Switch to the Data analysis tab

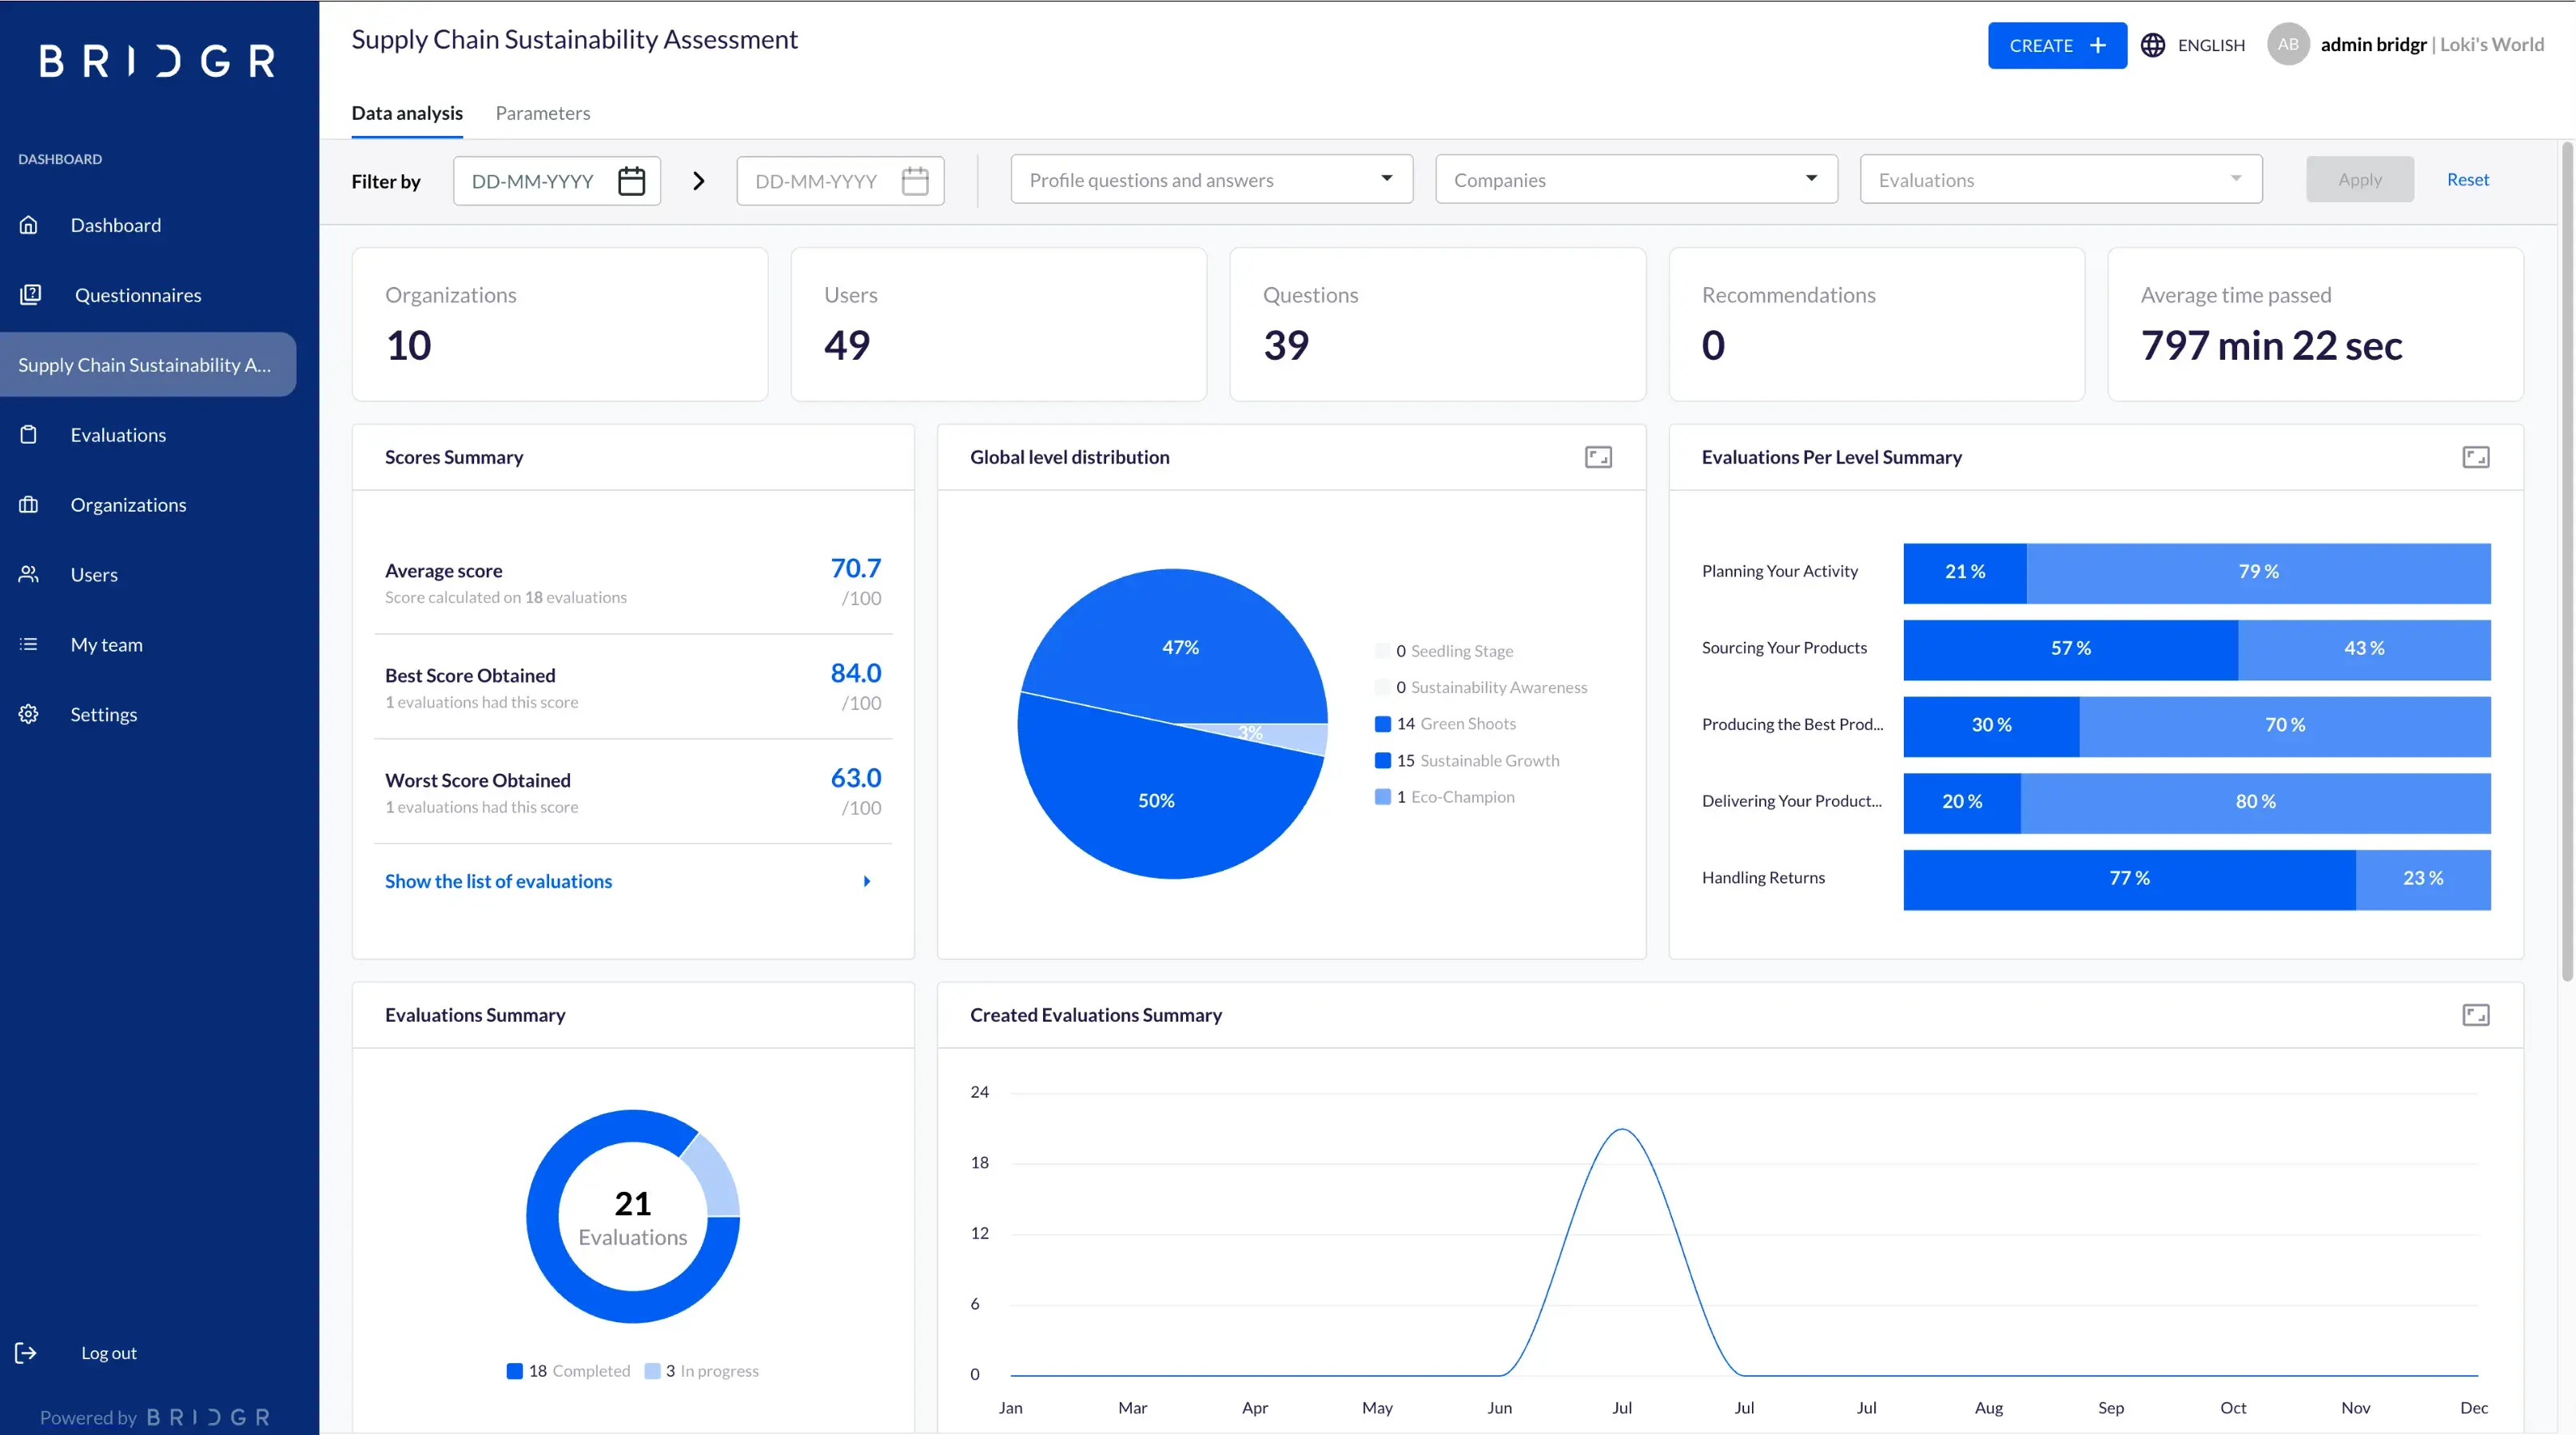pyautogui.click(x=407, y=113)
